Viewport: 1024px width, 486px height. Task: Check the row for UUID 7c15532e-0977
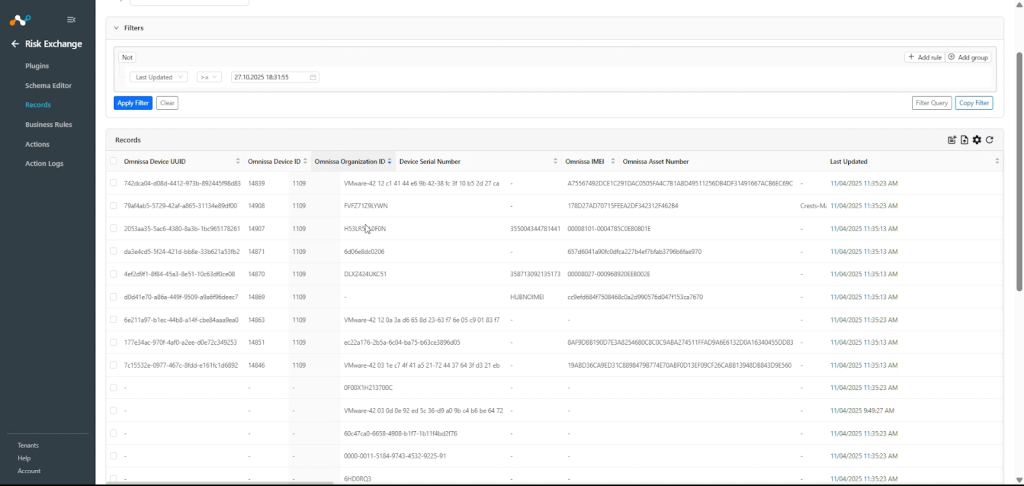[x=114, y=365]
